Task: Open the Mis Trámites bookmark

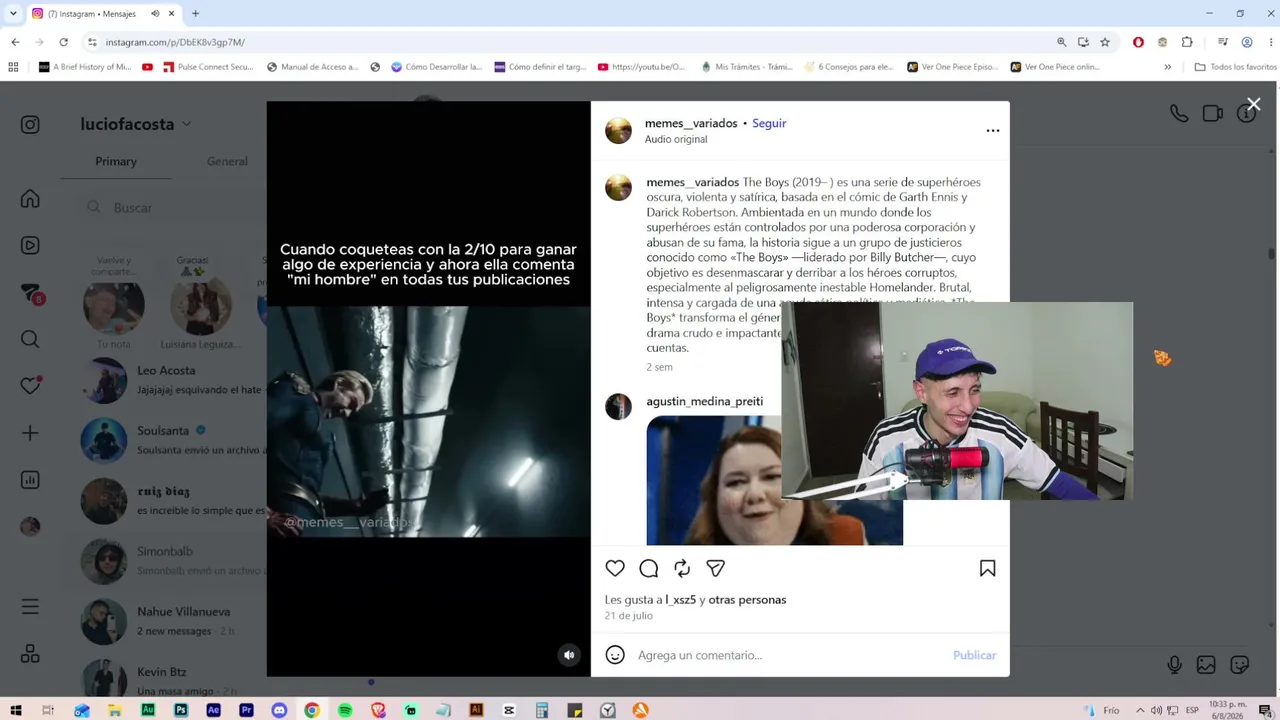Action: point(746,67)
